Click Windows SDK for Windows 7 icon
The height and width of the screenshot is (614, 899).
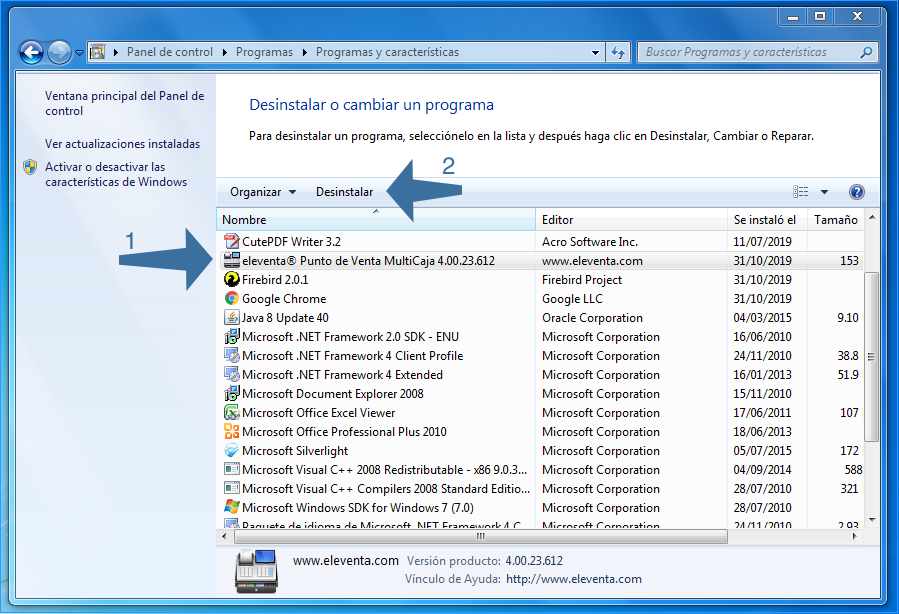(232, 507)
